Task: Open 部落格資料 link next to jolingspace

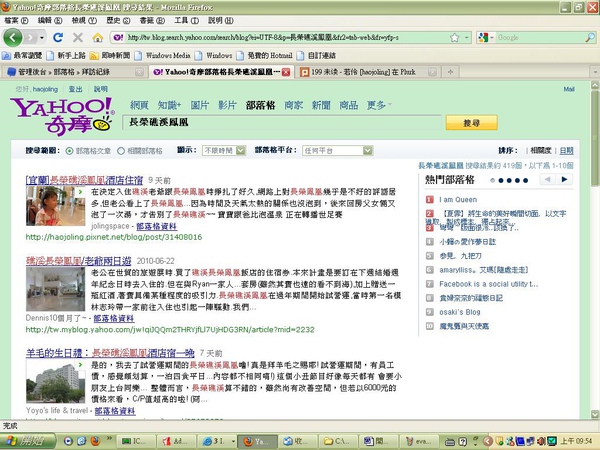Action: (157, 227)
